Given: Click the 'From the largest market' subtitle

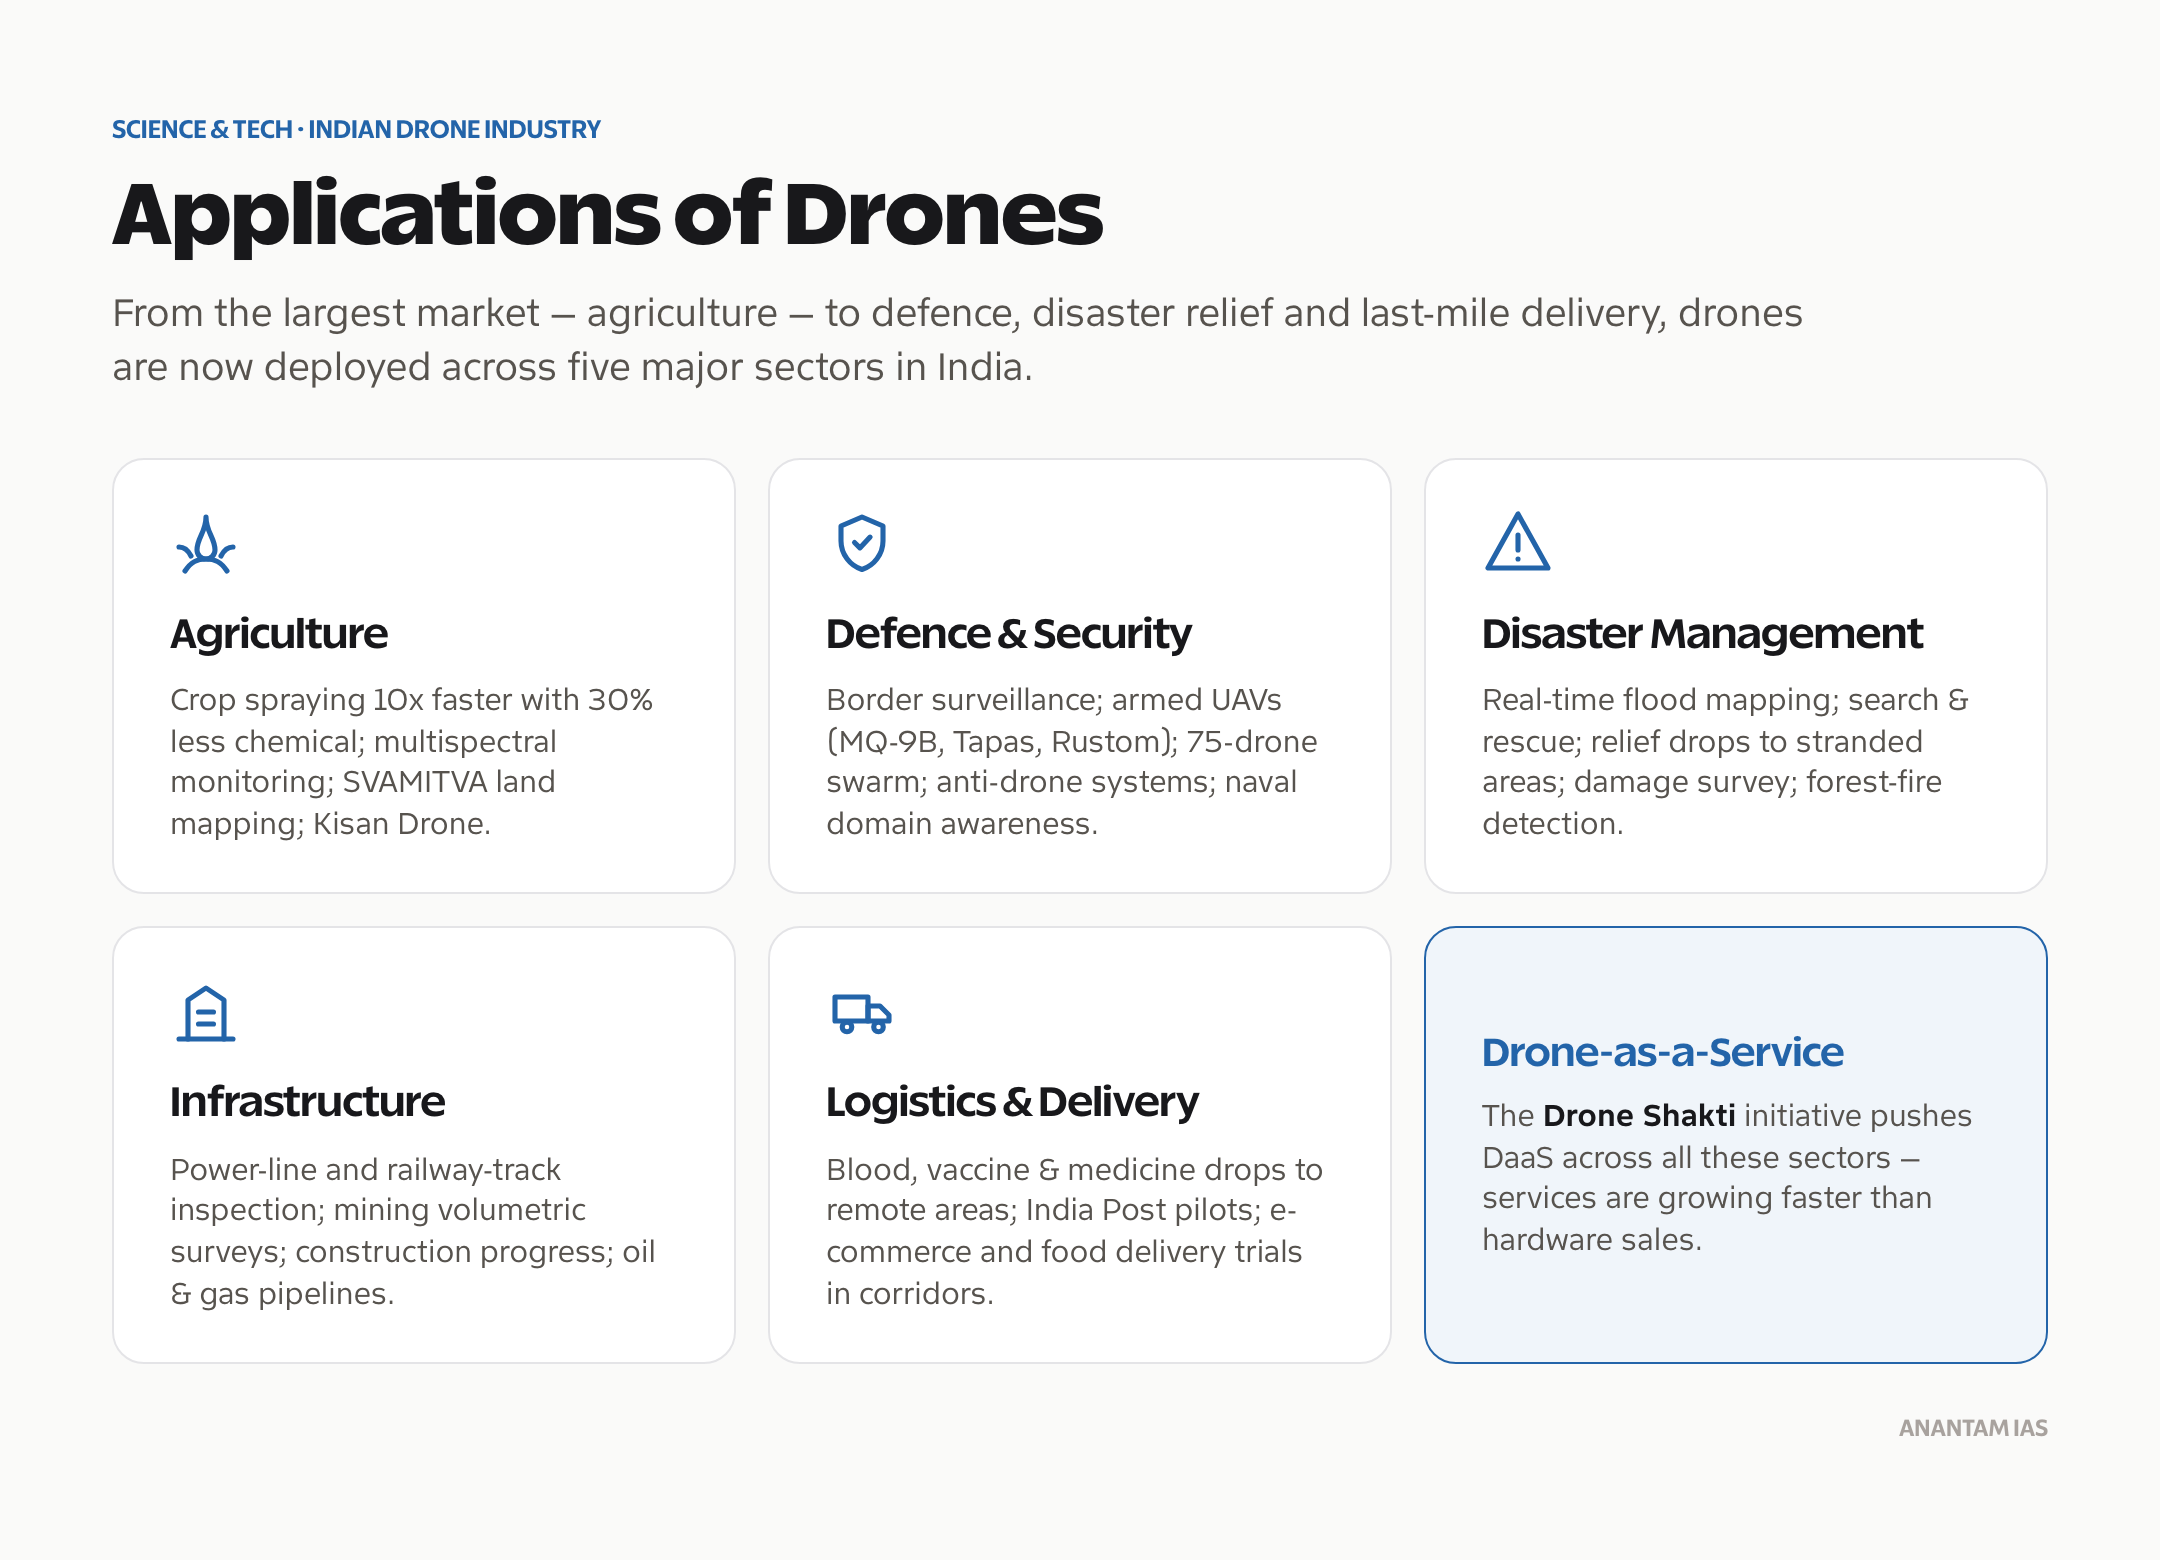Looking at the screenshot, I should [957, 340].
